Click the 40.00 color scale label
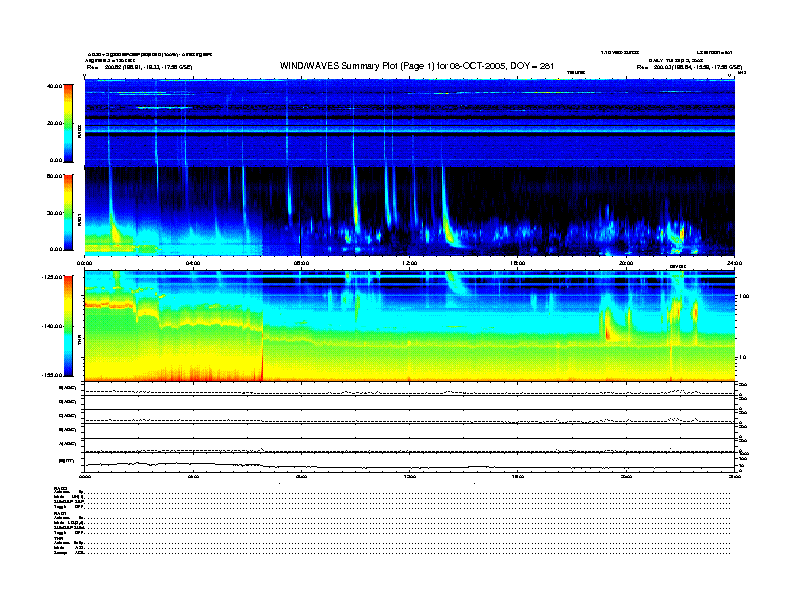This screenshot has height=612, width=792. [54, 86]
